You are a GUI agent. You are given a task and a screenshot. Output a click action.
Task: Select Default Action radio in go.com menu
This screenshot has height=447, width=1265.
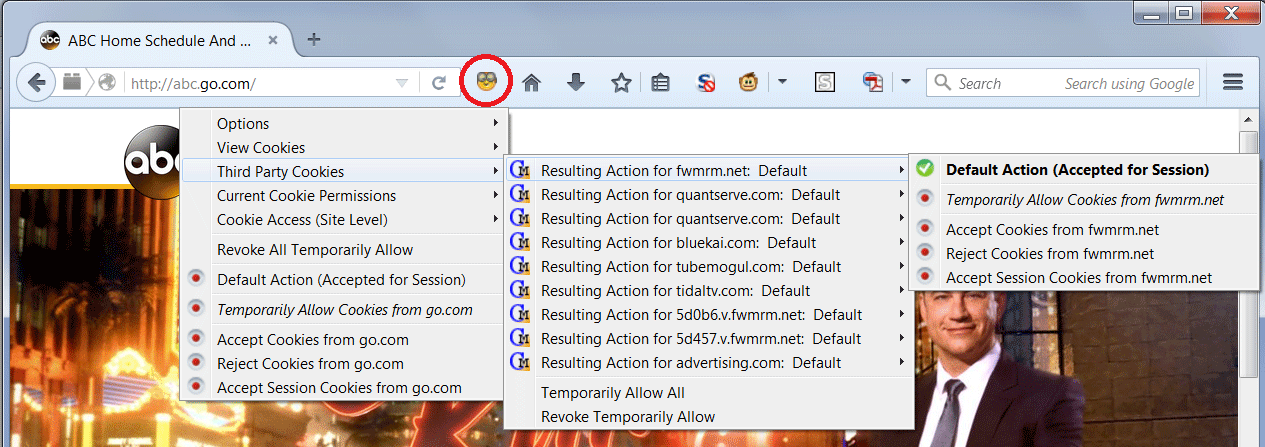(x=196, y=280)
